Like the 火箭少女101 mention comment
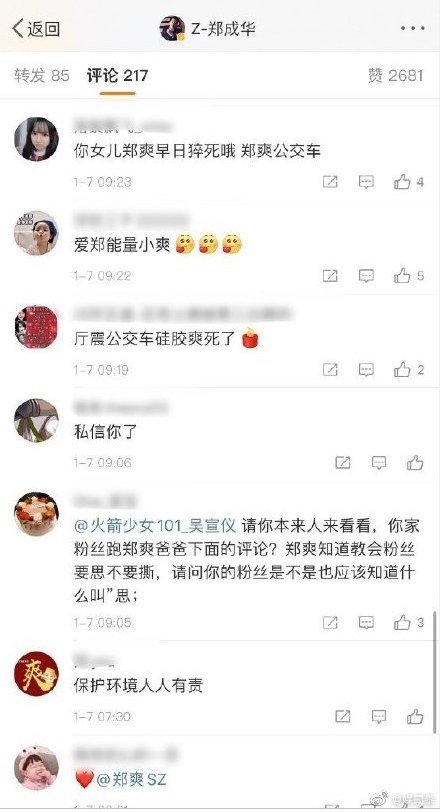This screenshot has width=440, height=812. pyautogui.click(x=408, y=622)
